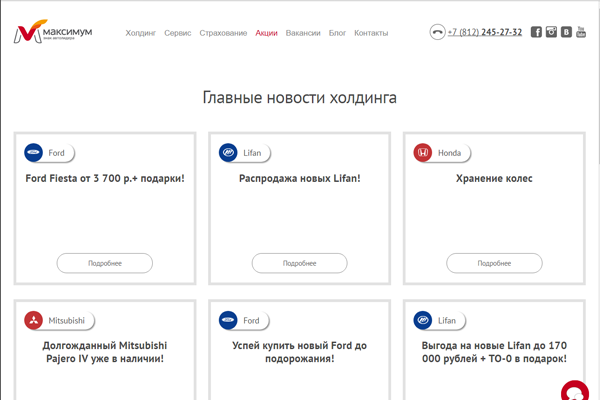Go to the Сервис menu section
The image size is (600, 400).
tap(178, 33)
